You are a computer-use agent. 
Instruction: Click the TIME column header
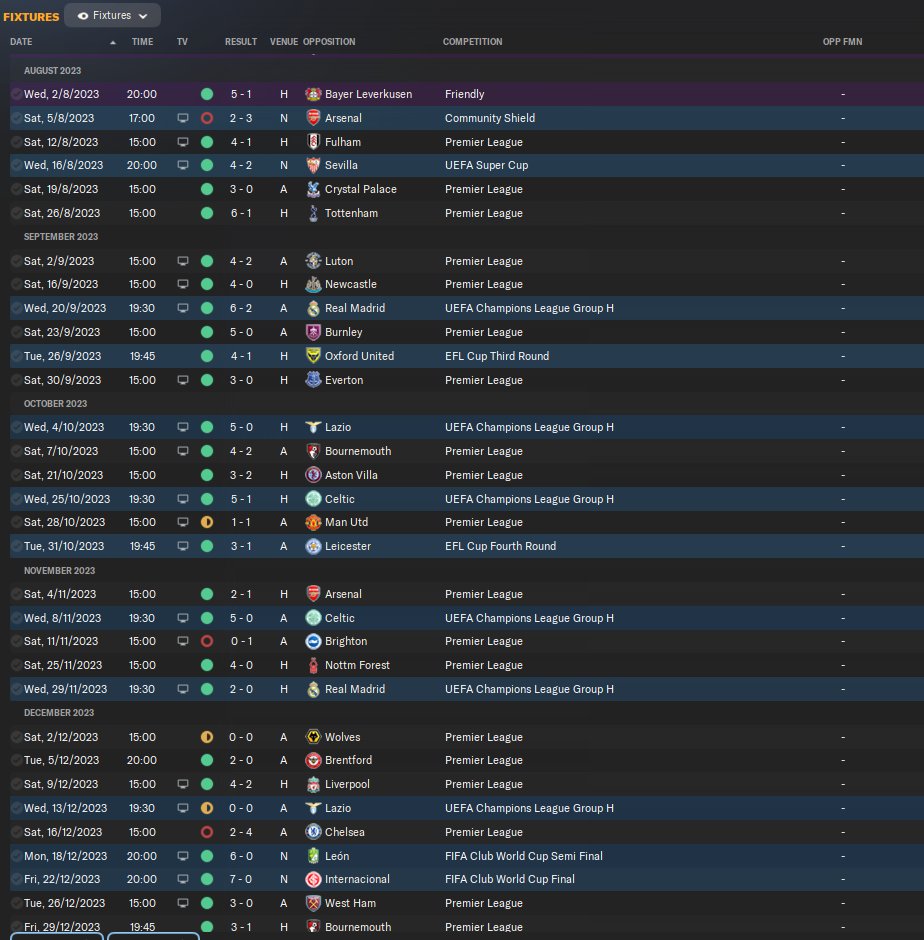tap(142, 41)
